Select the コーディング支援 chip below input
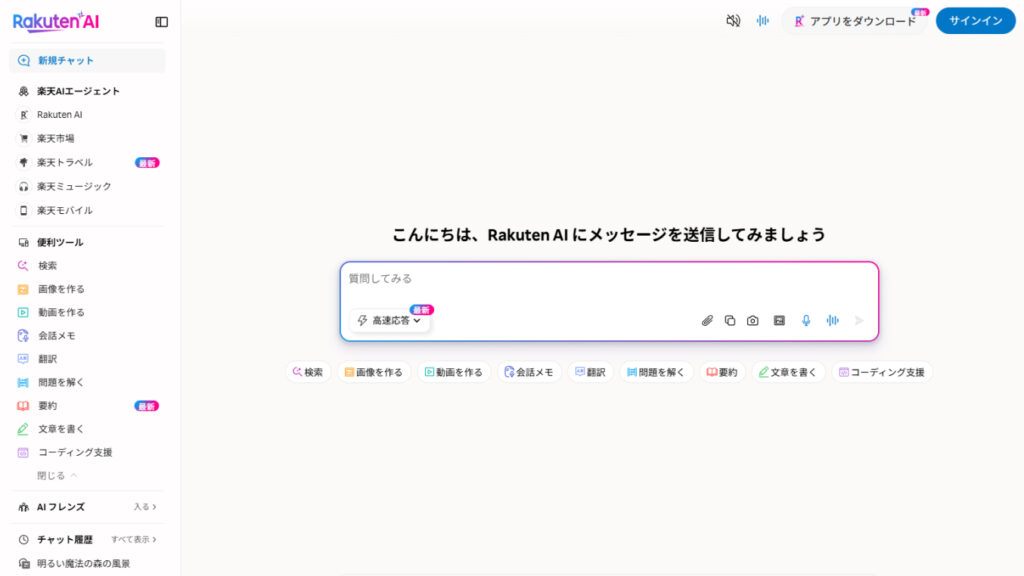Viewport: 1024px width, 576px height. pos(881,372)
